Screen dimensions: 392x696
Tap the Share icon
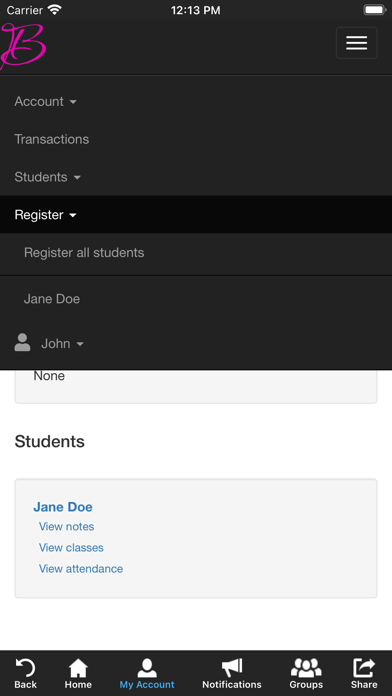point(364,668)
